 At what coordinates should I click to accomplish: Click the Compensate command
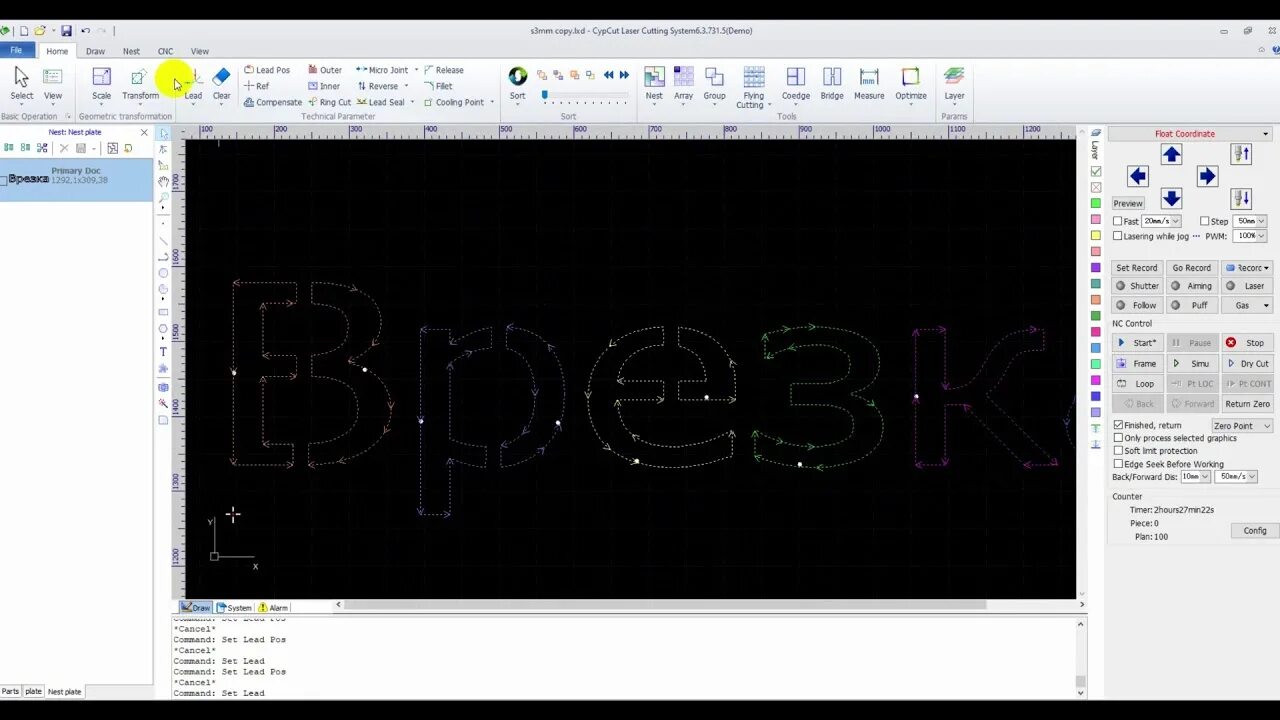(272, 102)
